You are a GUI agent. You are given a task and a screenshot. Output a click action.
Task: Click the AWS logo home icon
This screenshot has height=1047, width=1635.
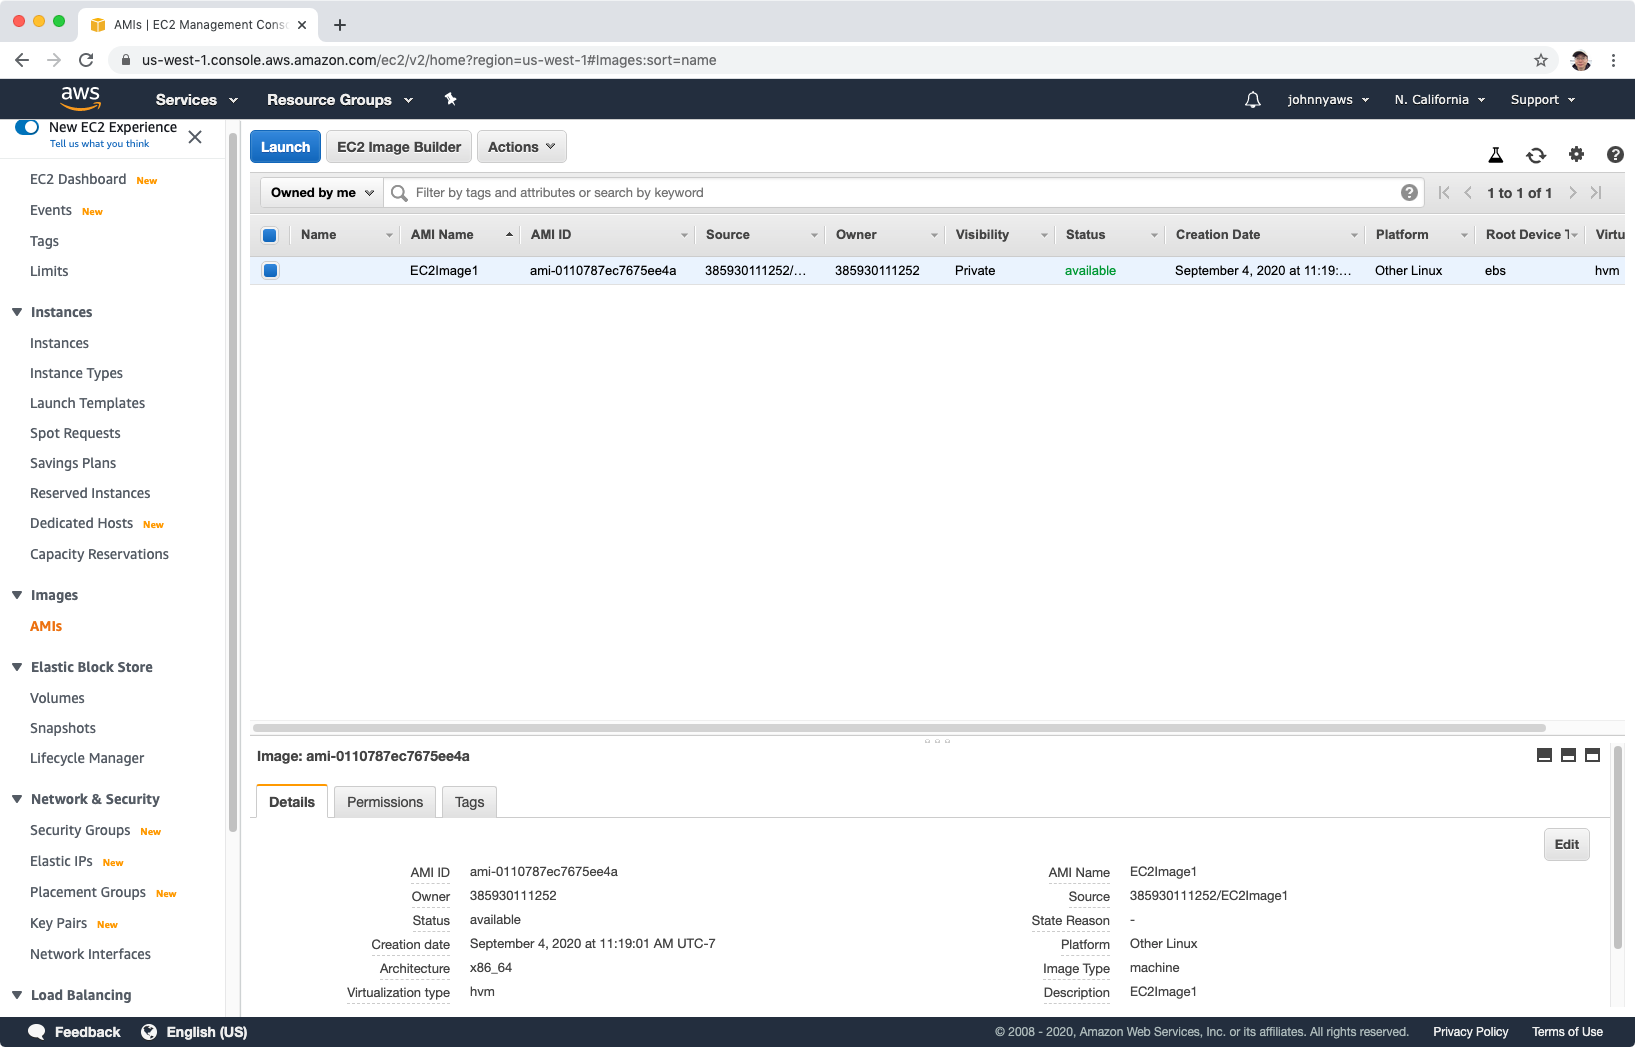pyautogui.click(x=80, y=98)
